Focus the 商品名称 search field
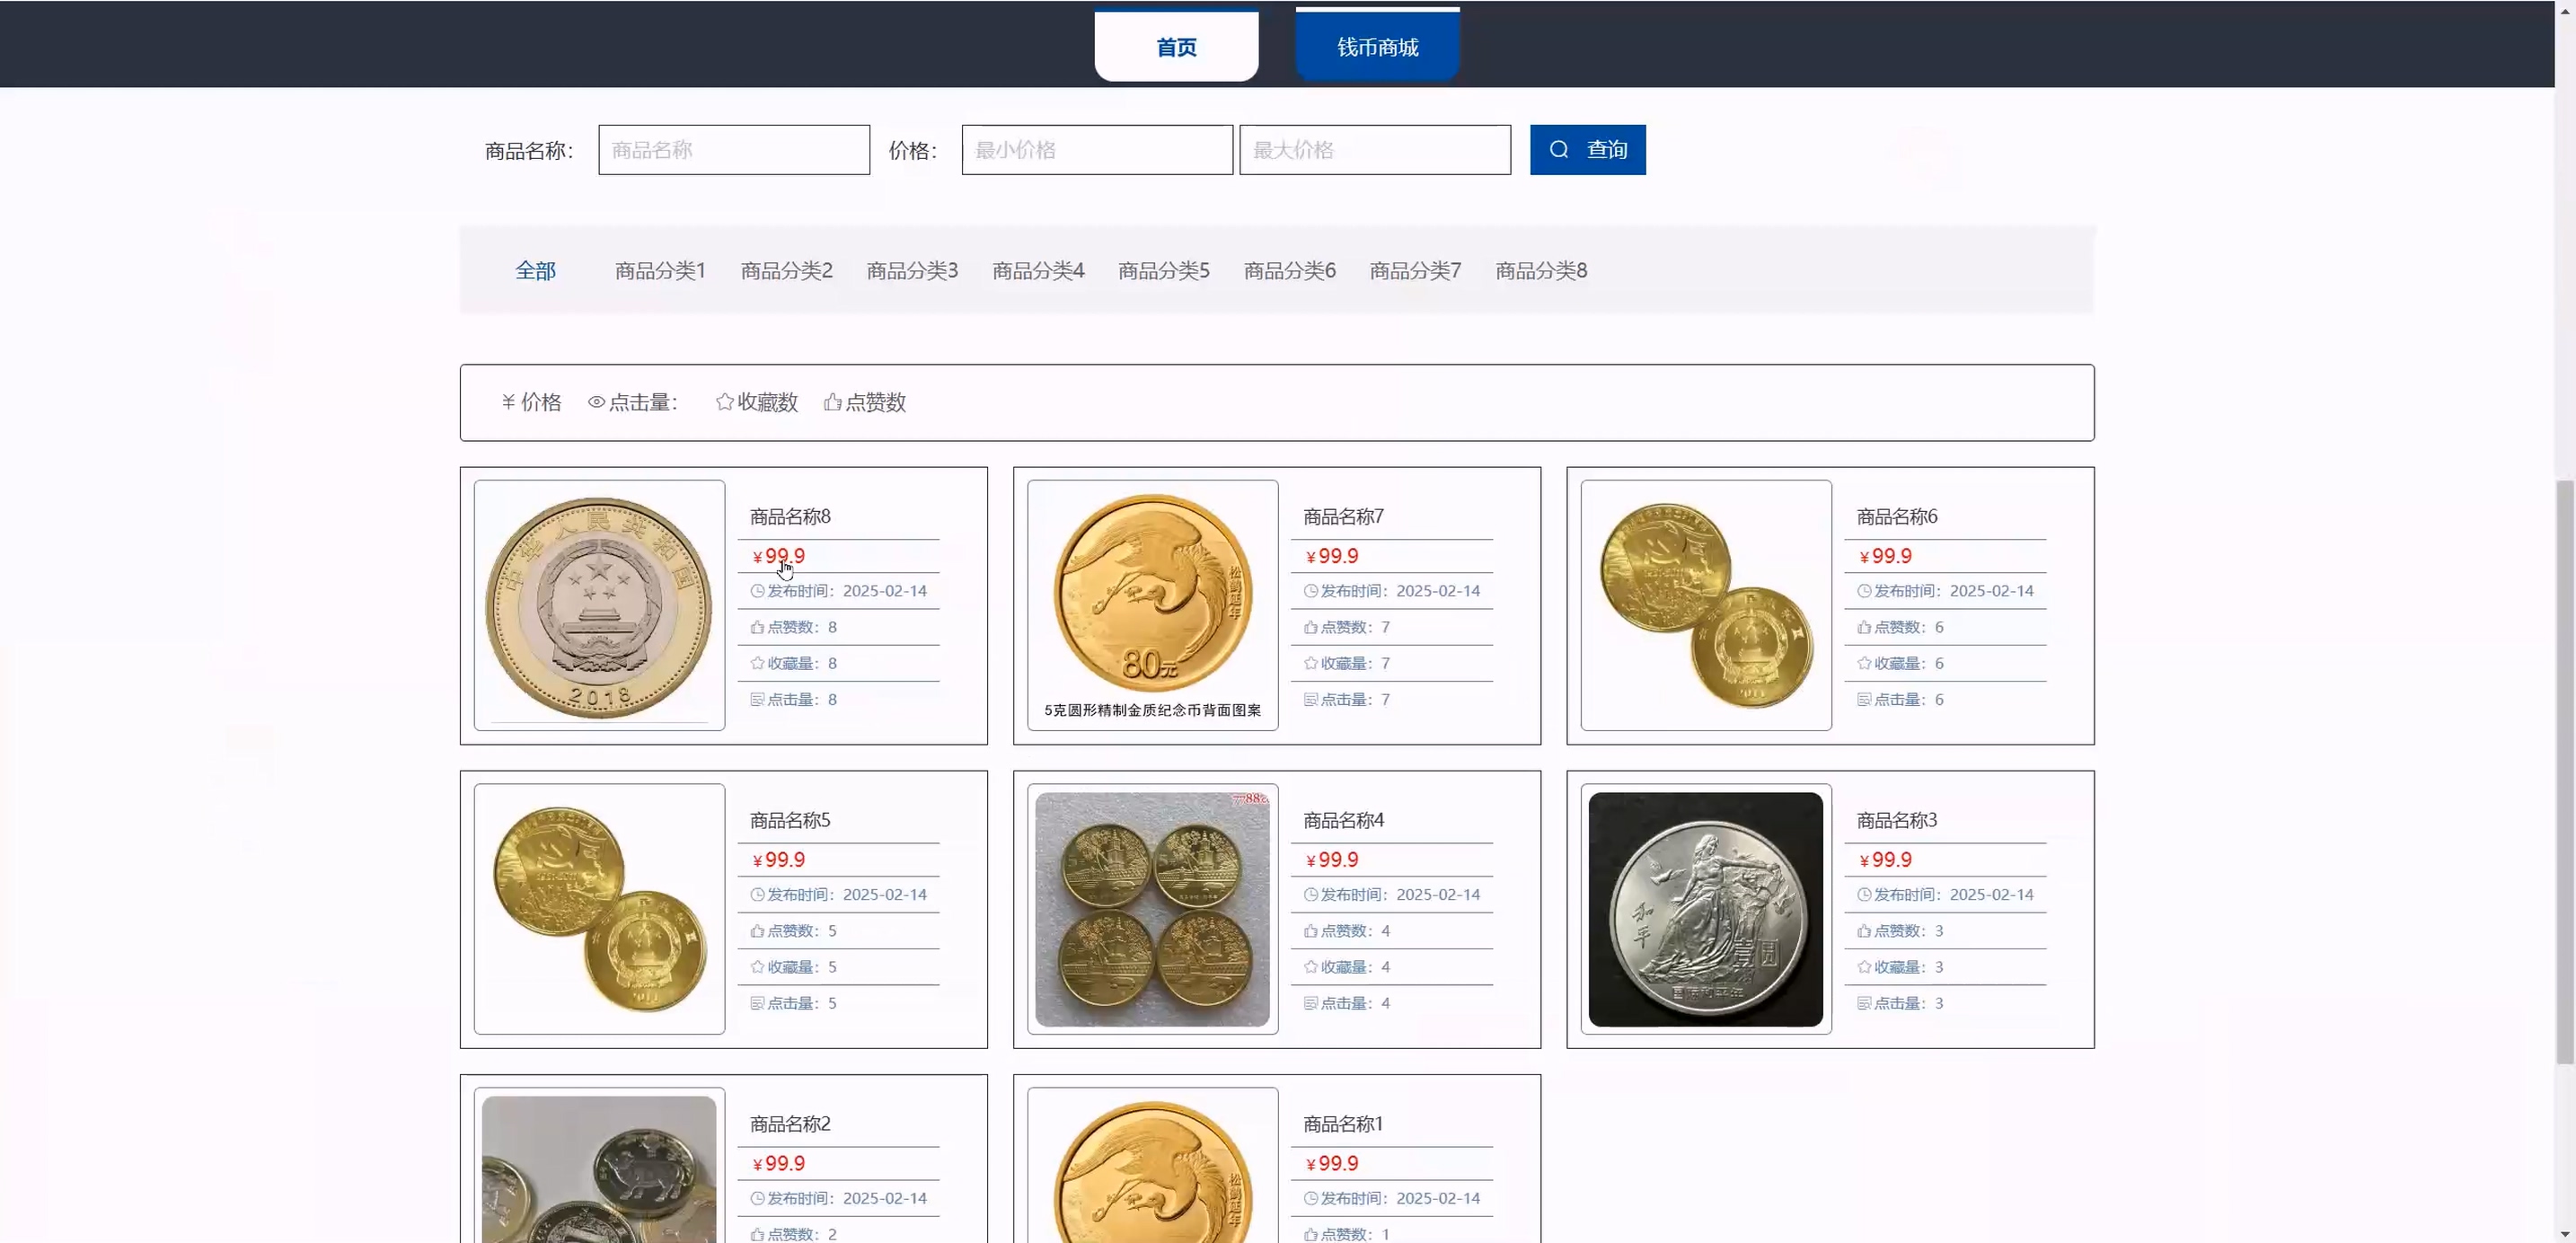This screenshot has height=1243, width=2576. 733,150
